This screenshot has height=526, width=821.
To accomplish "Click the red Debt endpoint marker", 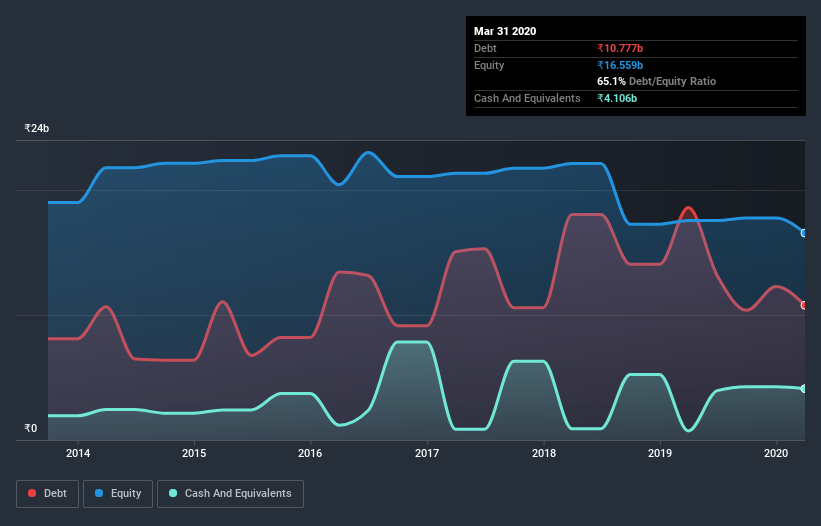I will click(804, 305).
